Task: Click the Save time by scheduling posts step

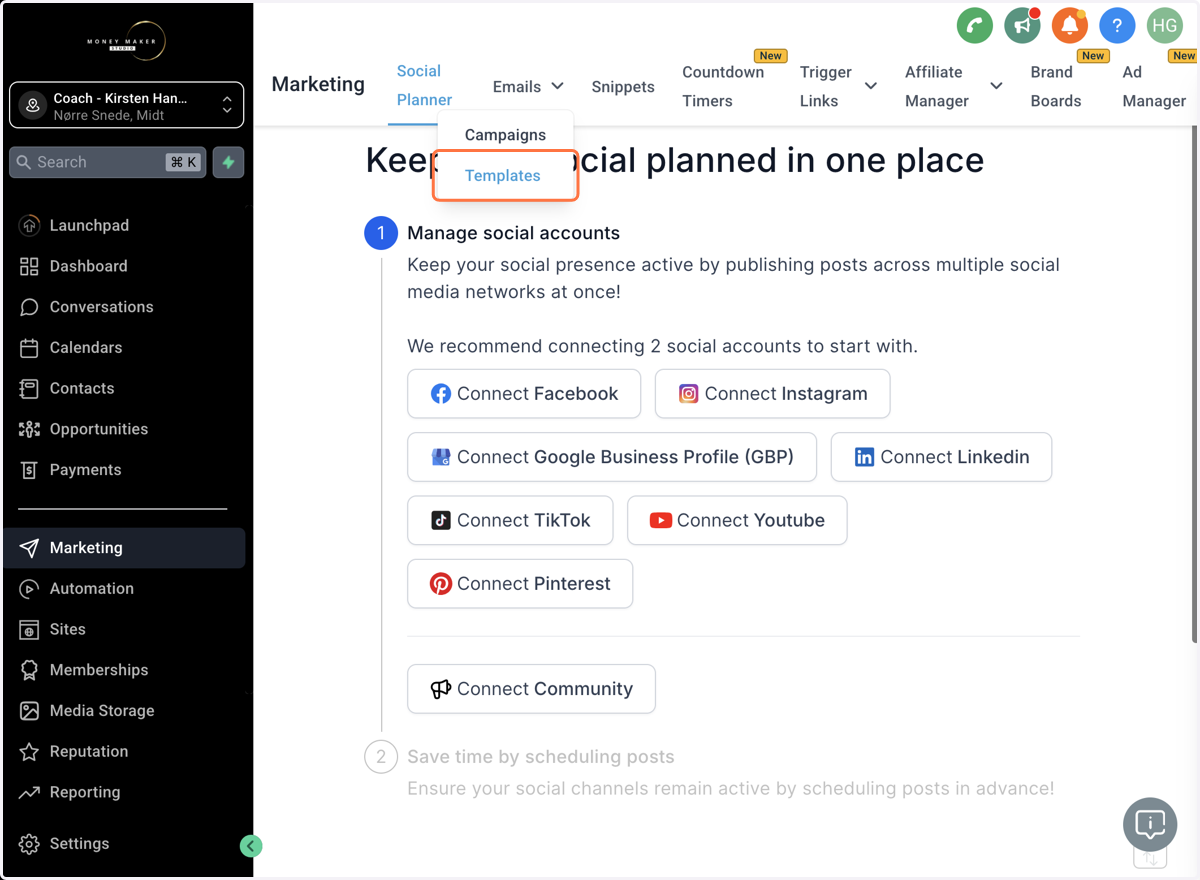Action: coord(540,757)
